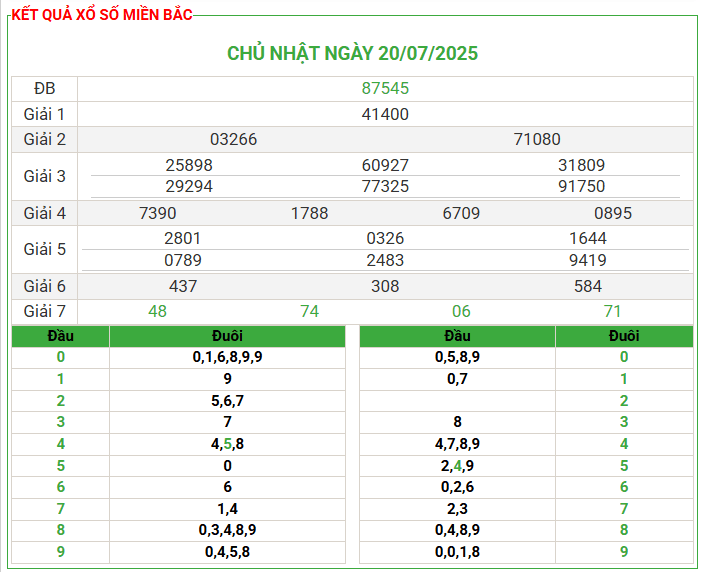
Task: Select Giải 4 number 1788
Action: coord(309,213)
